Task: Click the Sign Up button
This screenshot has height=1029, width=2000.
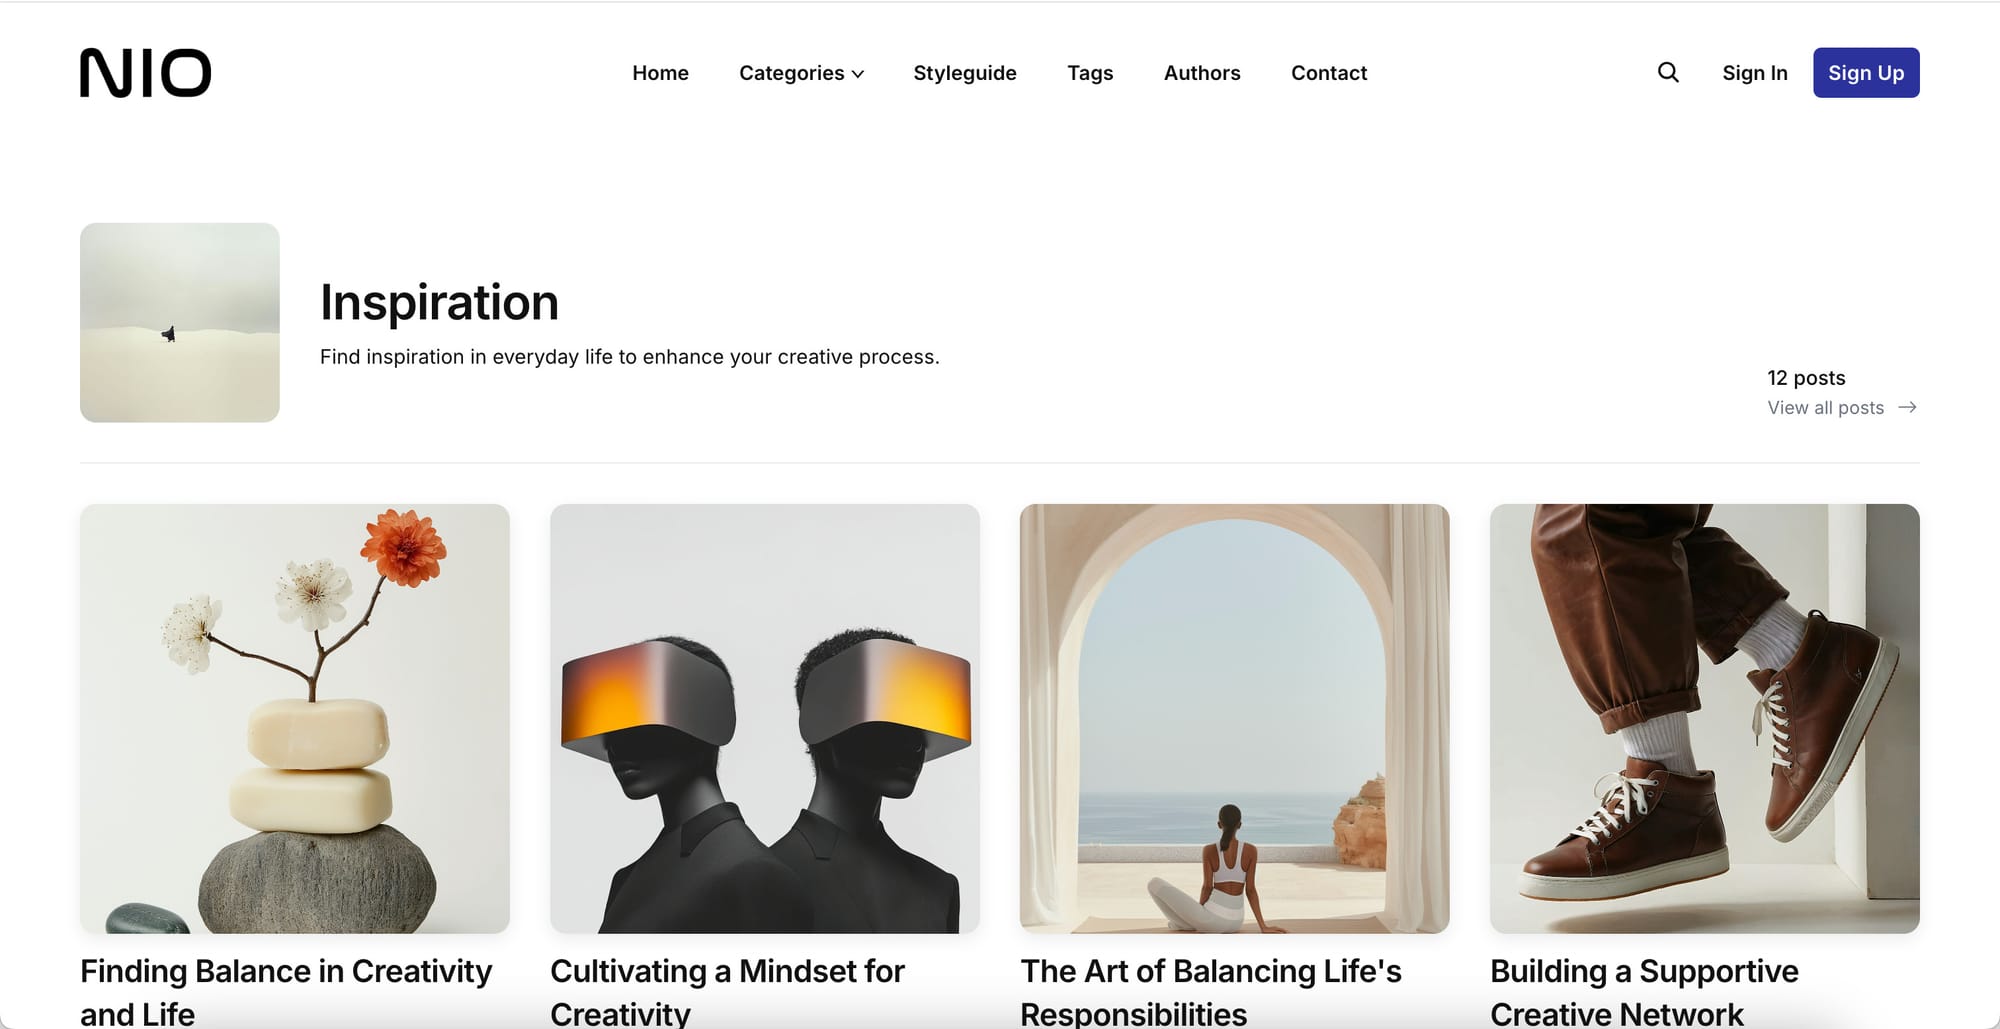Action: coord(1866,73)
